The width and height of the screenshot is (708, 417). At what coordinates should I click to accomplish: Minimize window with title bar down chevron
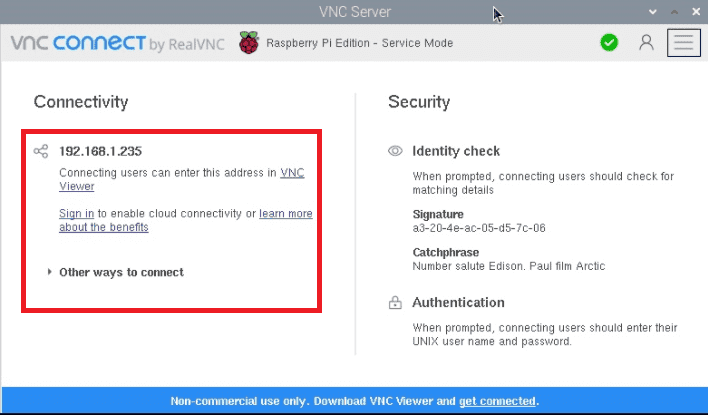tap(652, 12)
